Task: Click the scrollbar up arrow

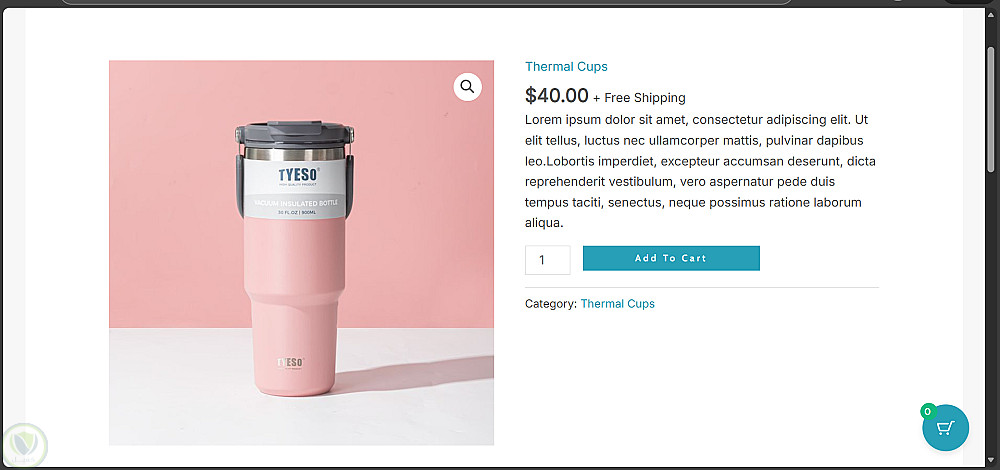Action: click(991, 19)
